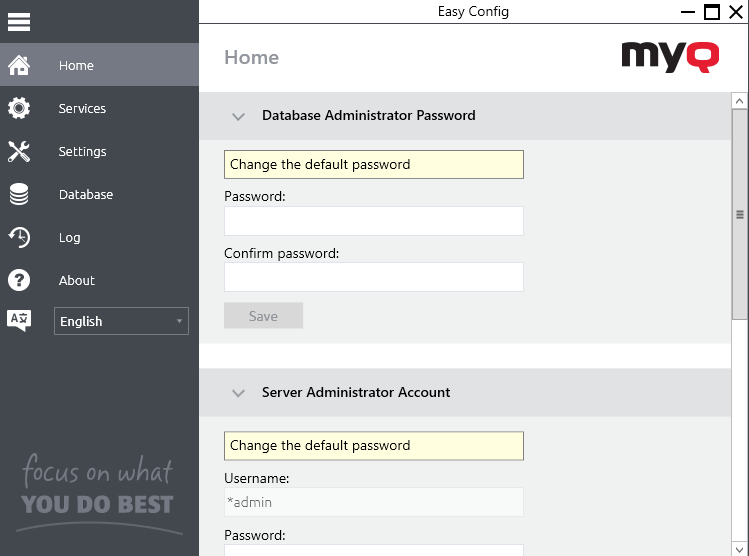Click the About question mark icon
Screen dimensions: 749x556
pos(19,281)
